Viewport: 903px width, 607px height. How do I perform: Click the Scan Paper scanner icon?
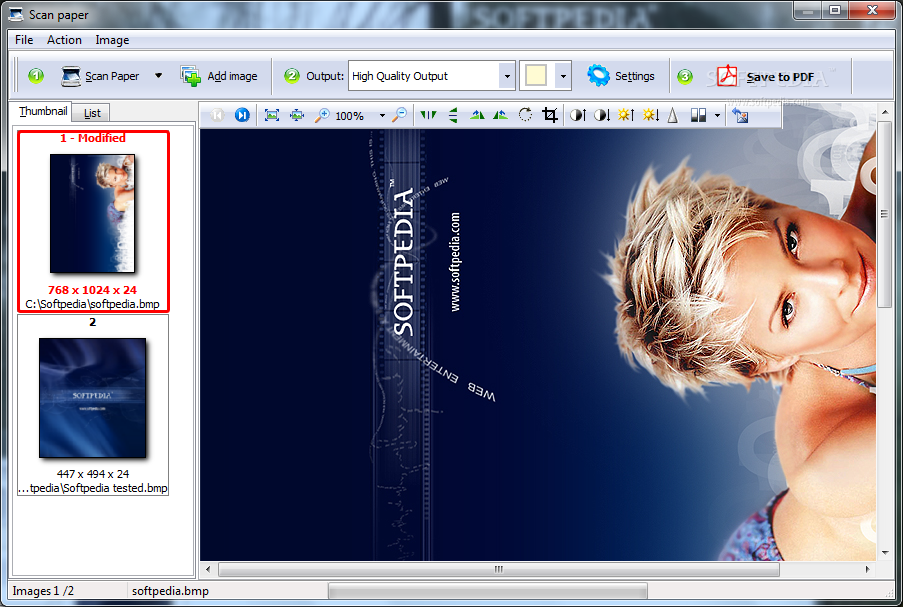71,76
